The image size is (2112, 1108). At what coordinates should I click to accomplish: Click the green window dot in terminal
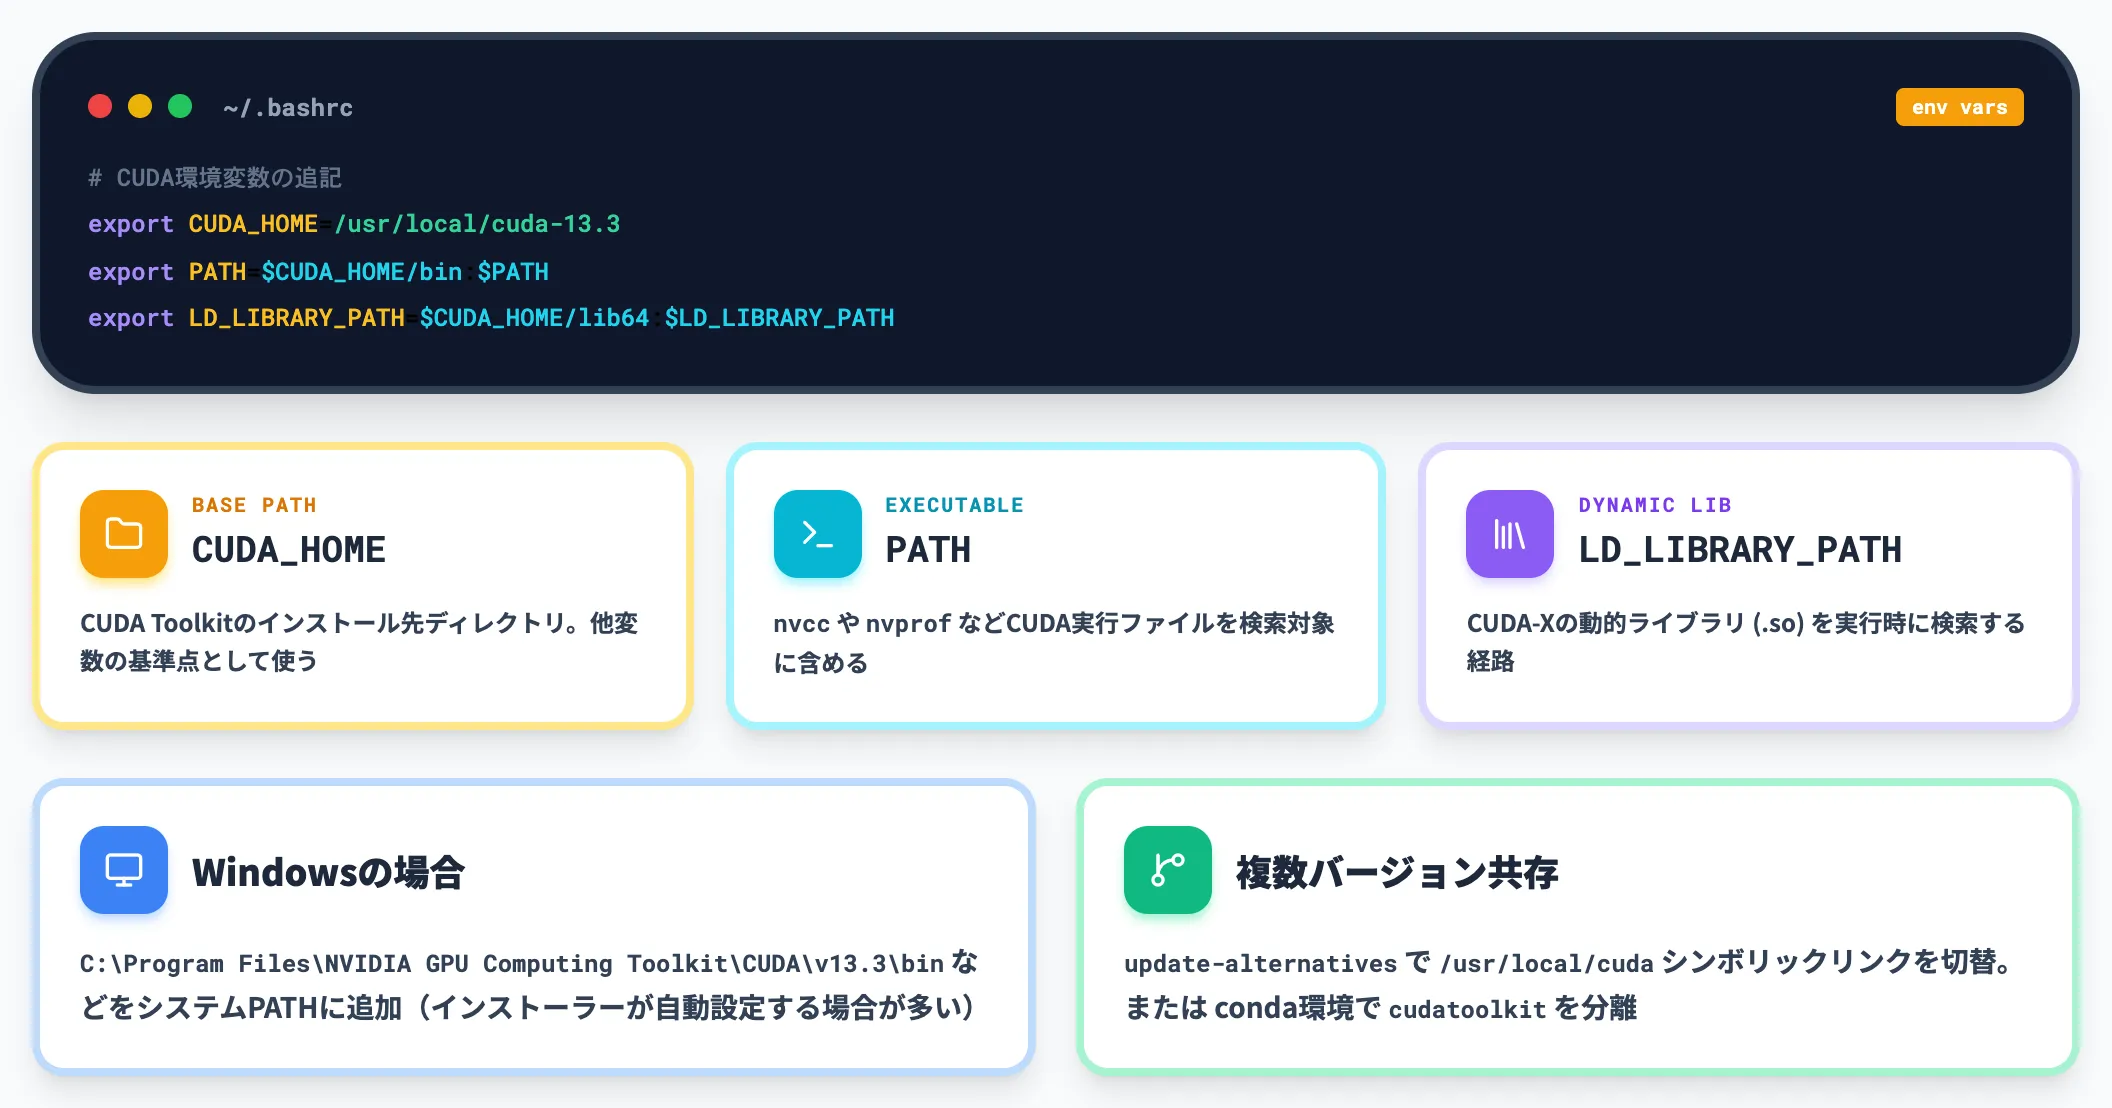[x=180, y=106]
